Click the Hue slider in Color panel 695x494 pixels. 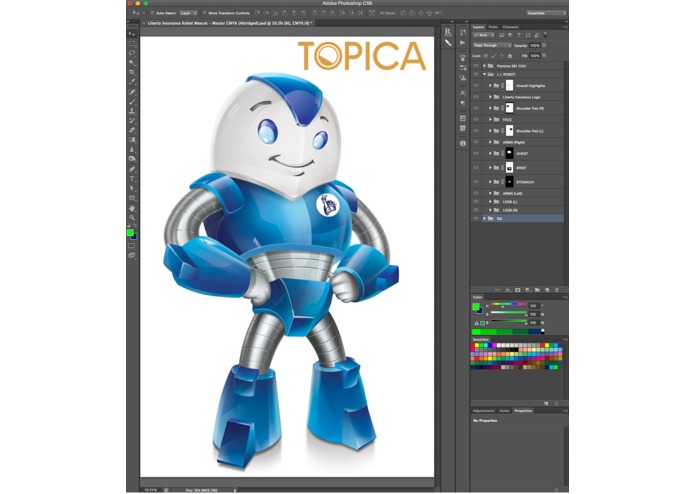click(508, 305)
